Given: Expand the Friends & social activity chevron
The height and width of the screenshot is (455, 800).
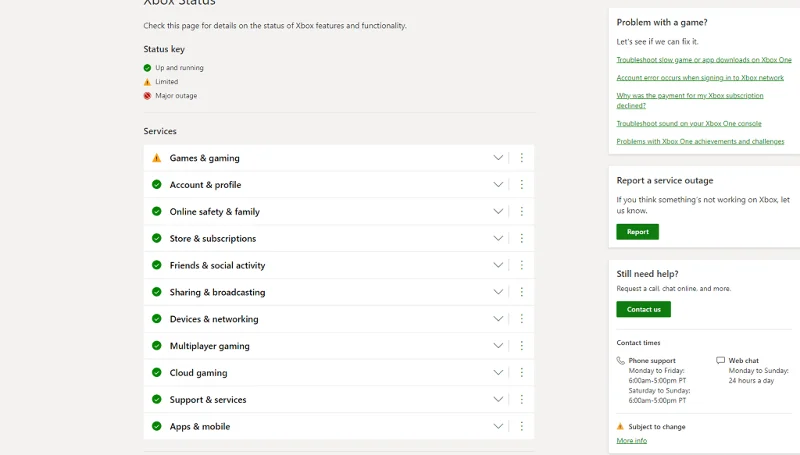Looking at the screenshot, I should pos(498,265).
